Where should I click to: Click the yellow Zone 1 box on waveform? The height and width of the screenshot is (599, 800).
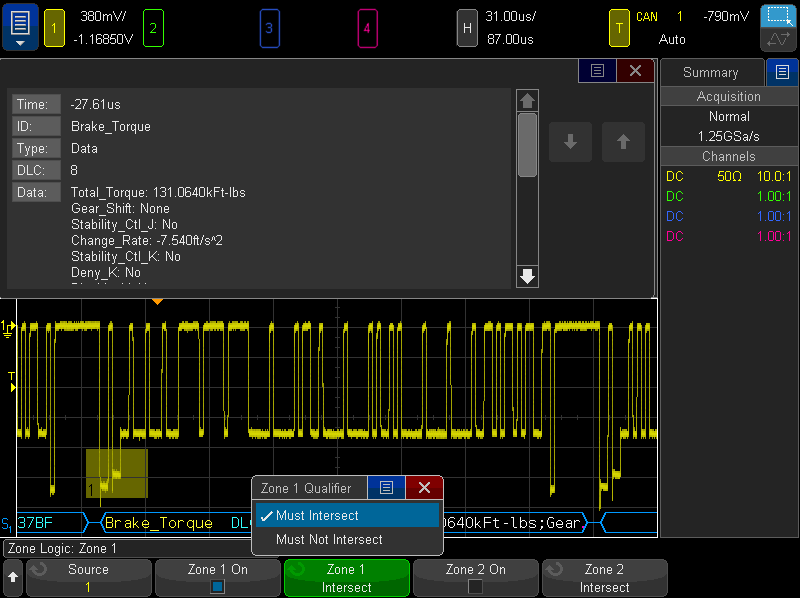pyautogui.click(x=117, y=473)
